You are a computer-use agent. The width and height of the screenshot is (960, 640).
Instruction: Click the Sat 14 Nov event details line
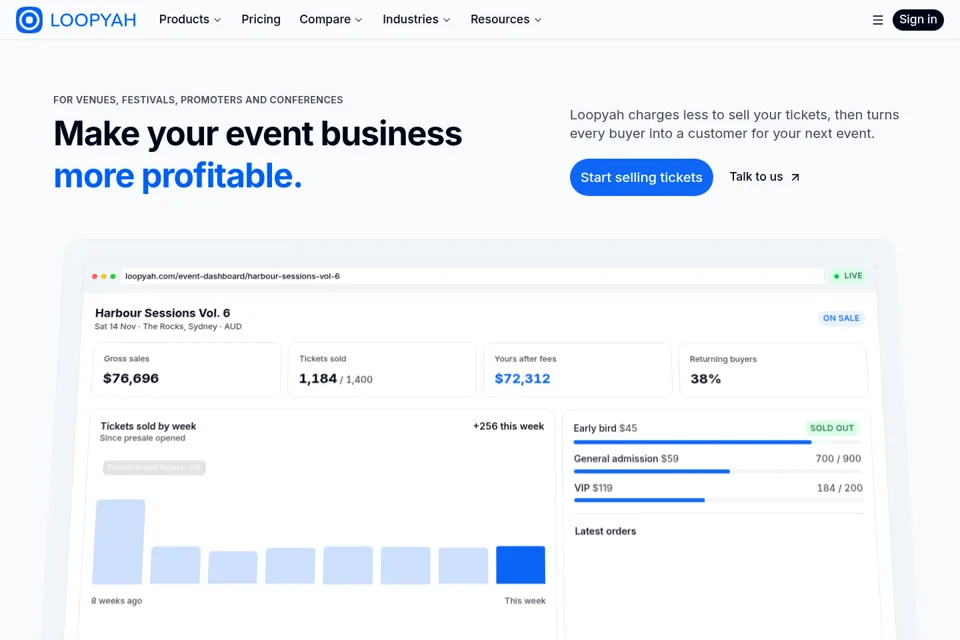[168, 326]
